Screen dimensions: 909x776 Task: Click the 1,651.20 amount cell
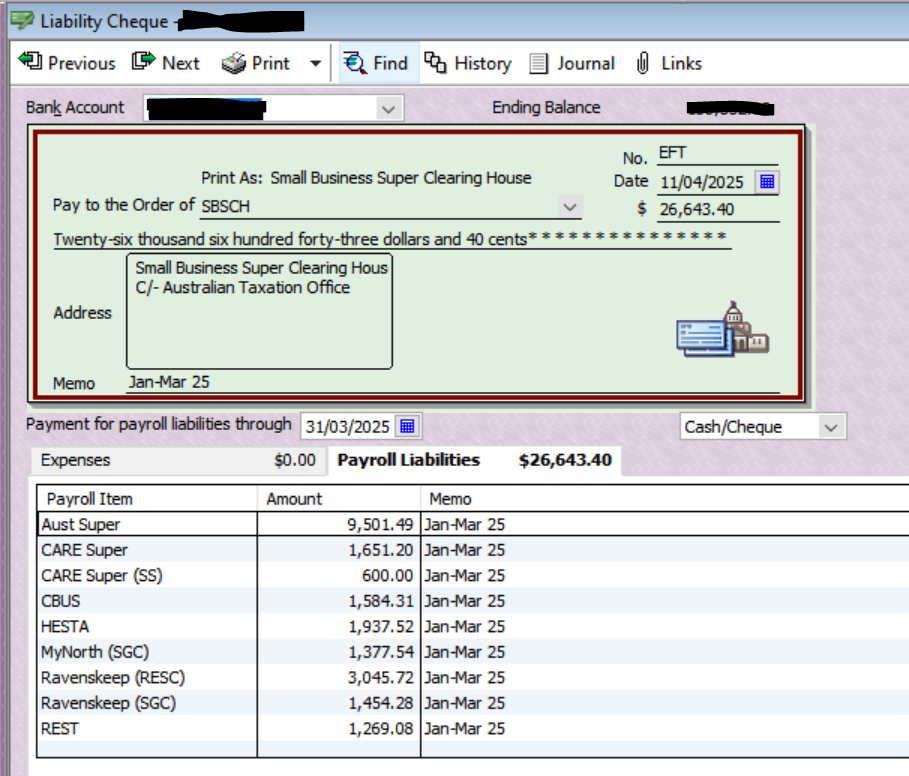click(339, 550)
